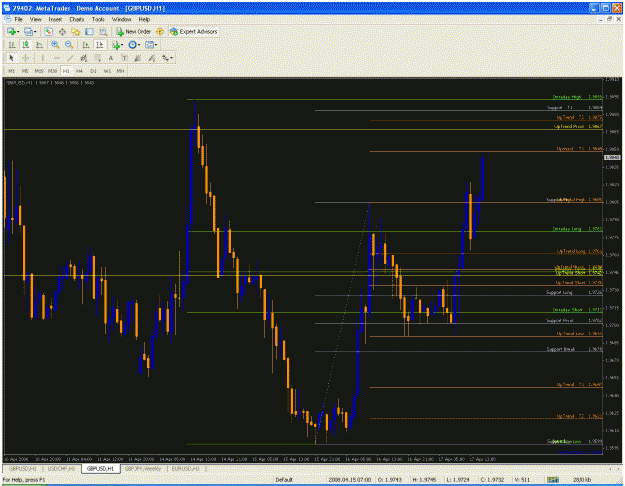Screen dimensions: 625x486
Task: Draw a vertical line tool
Action: pos(43,58)
